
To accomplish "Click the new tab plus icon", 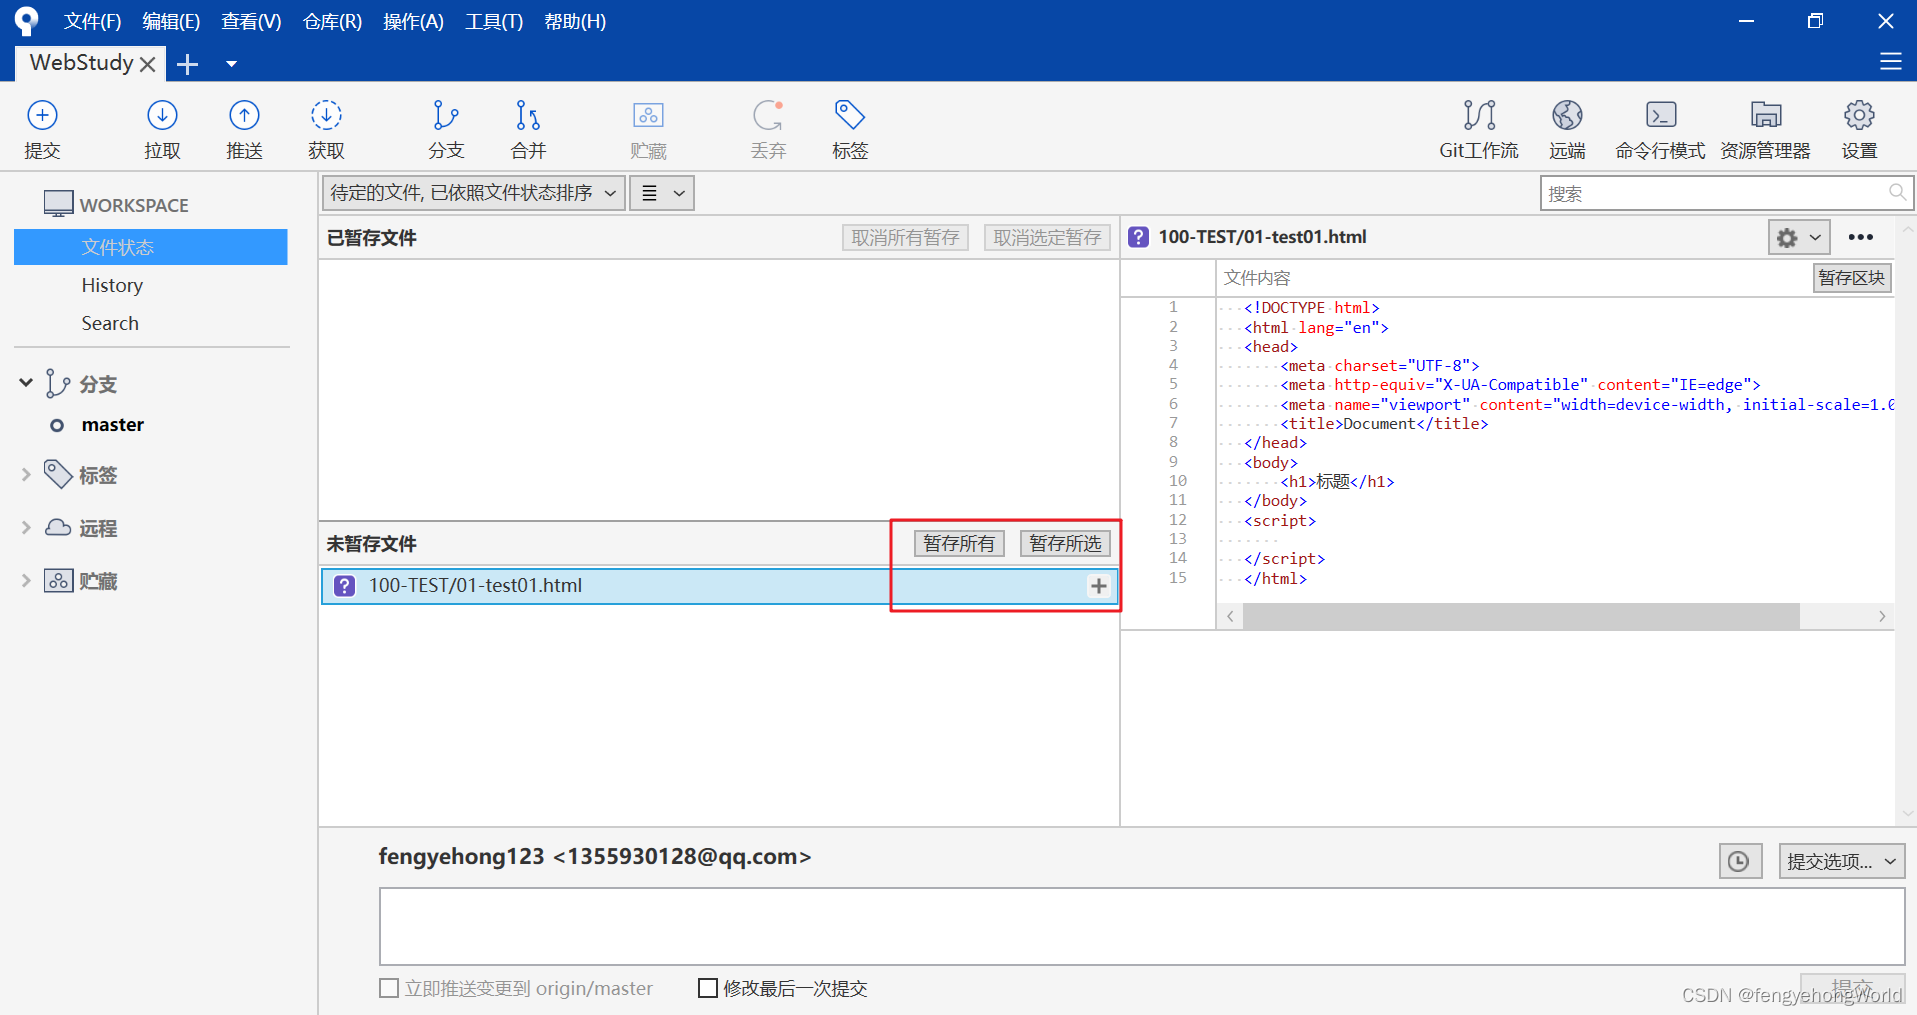I will pyautogui.click(x=187, y=64).
